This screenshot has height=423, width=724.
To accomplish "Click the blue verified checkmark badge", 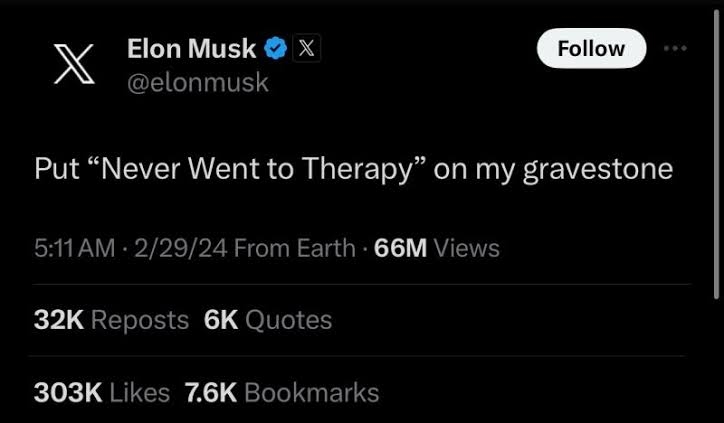I will point(276,46).
